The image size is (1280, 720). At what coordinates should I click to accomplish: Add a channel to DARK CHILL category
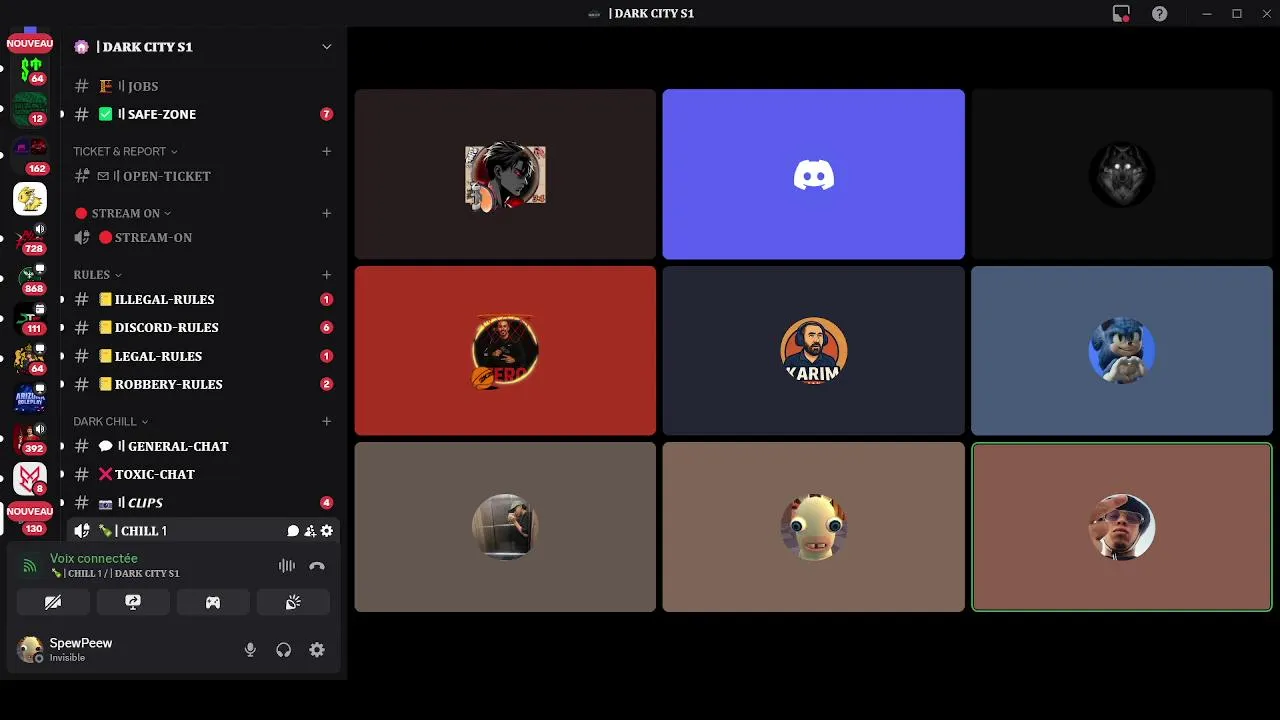(326, 422)
